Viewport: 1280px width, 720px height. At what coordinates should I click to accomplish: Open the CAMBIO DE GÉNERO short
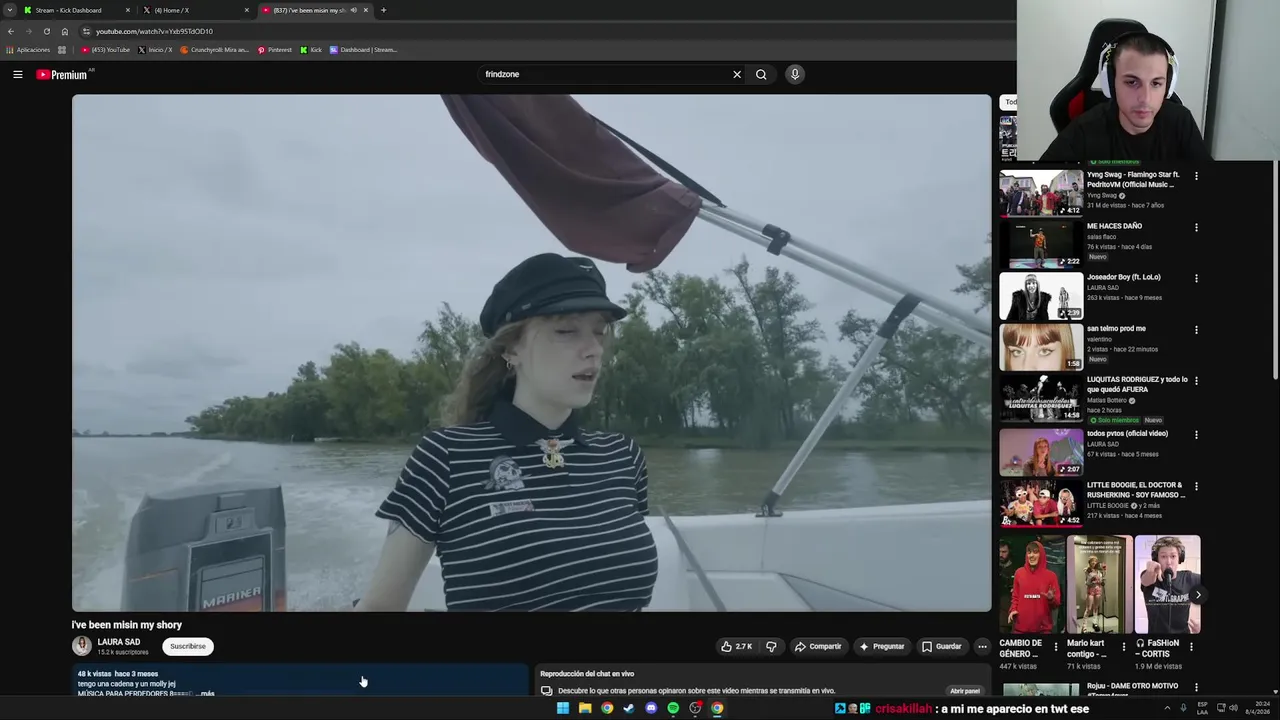1031,585
